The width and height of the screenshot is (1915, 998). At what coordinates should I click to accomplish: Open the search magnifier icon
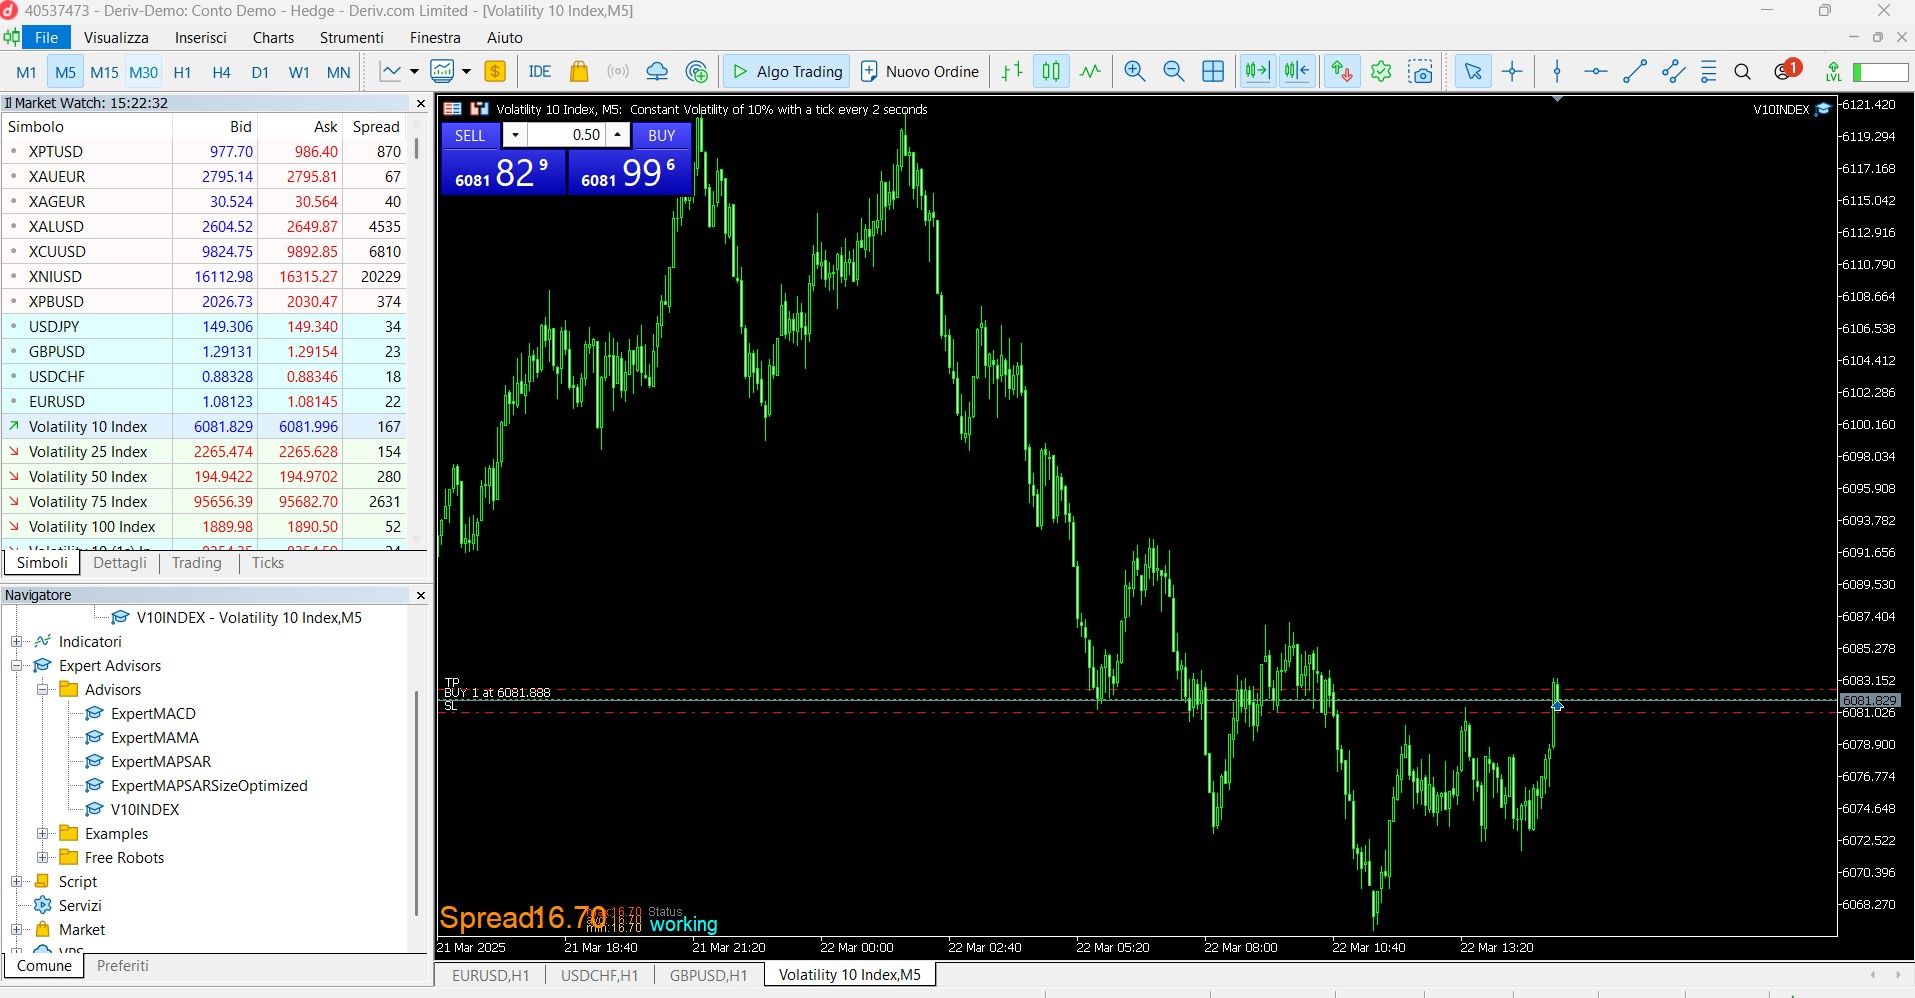click(x=1743, y=72)
